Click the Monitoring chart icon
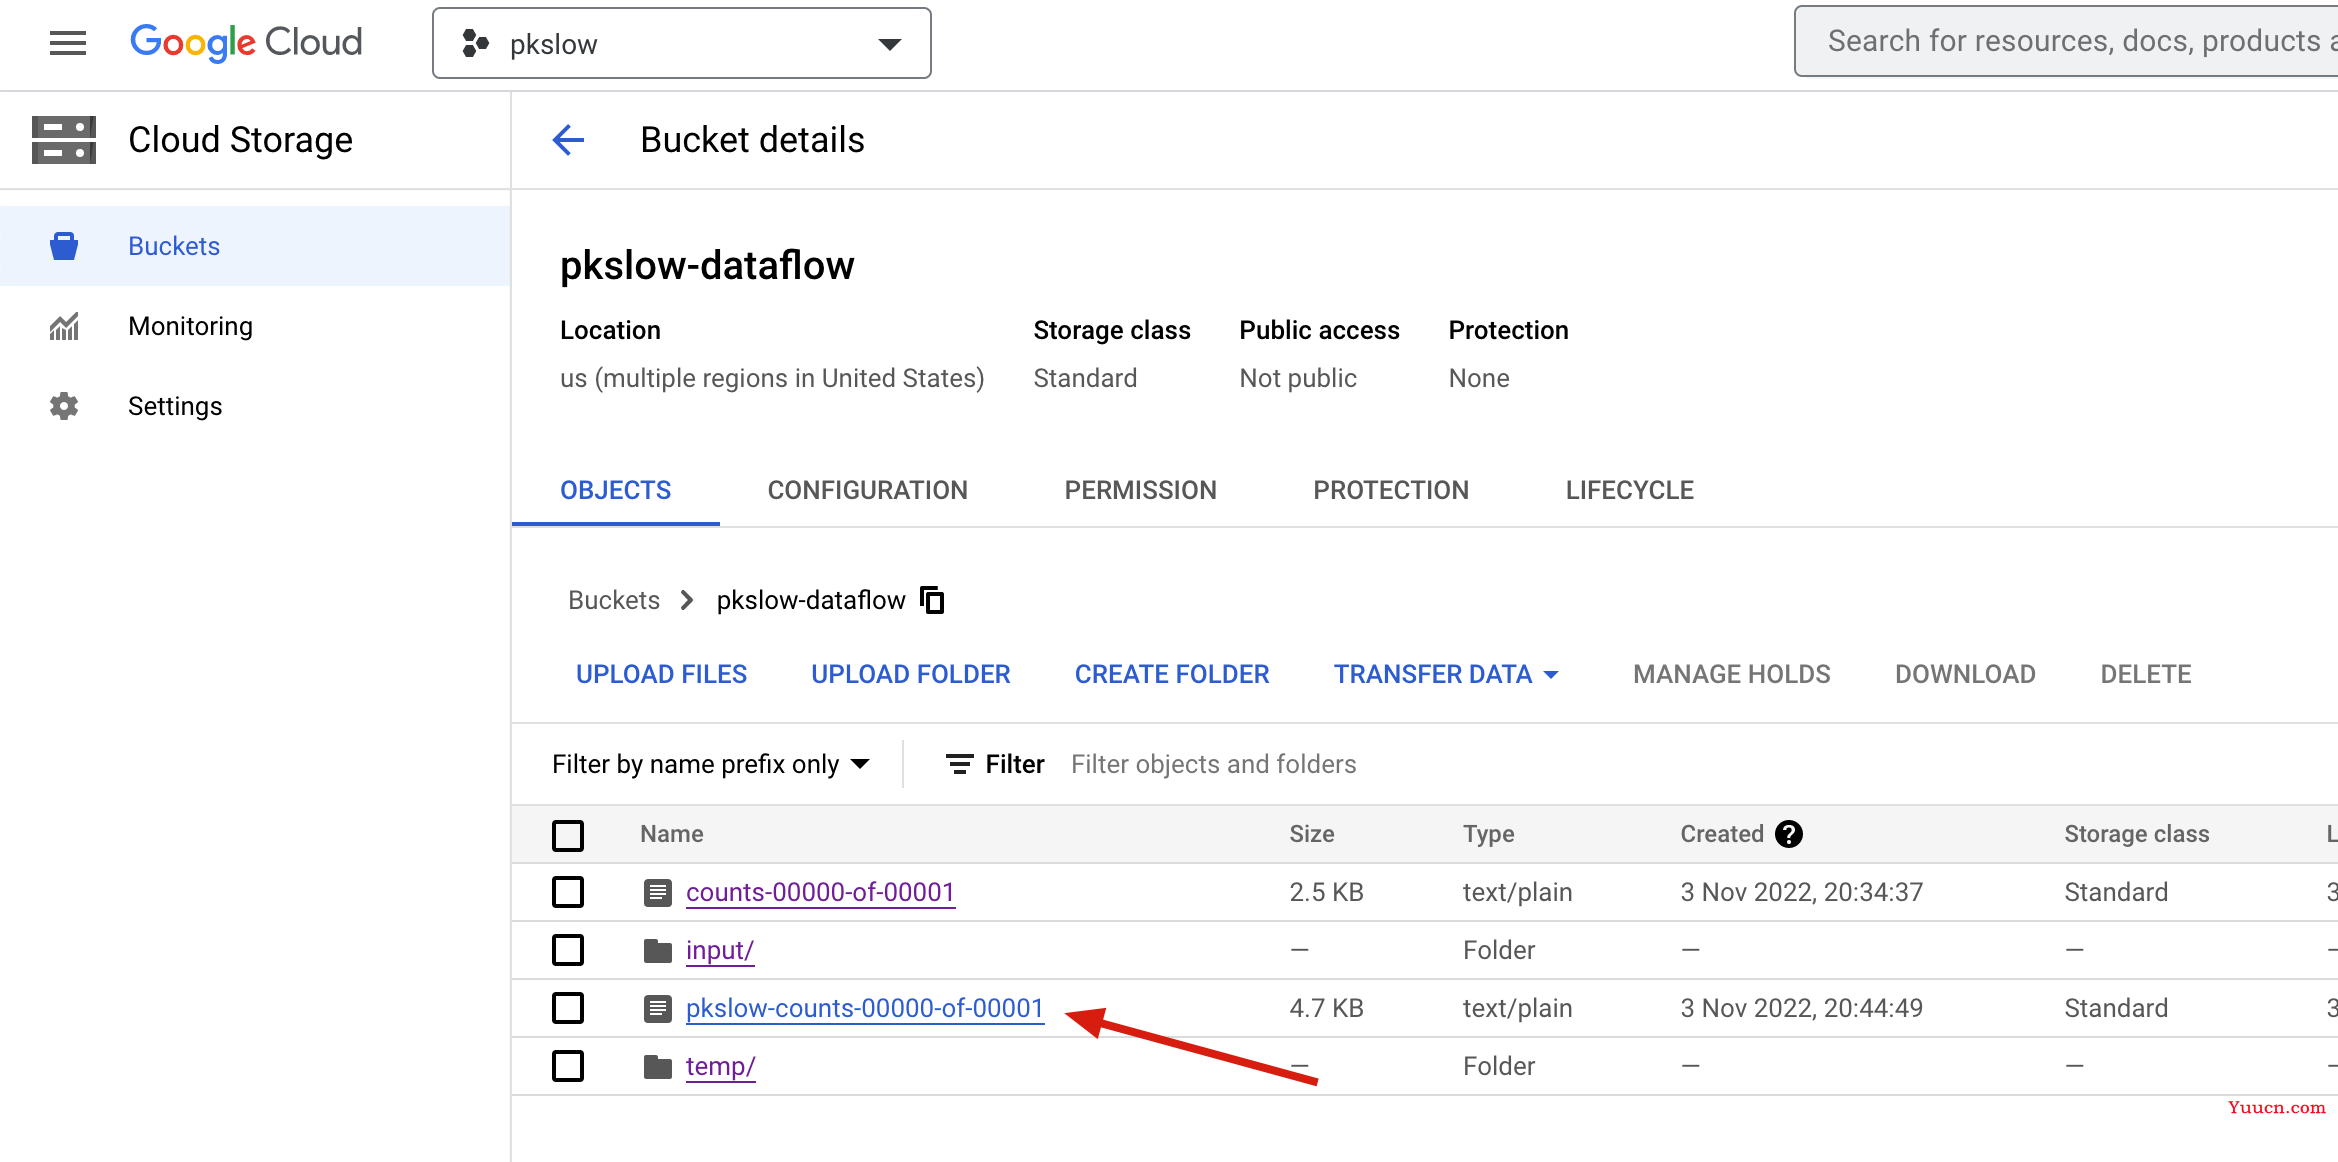 [x=64, y=326]
